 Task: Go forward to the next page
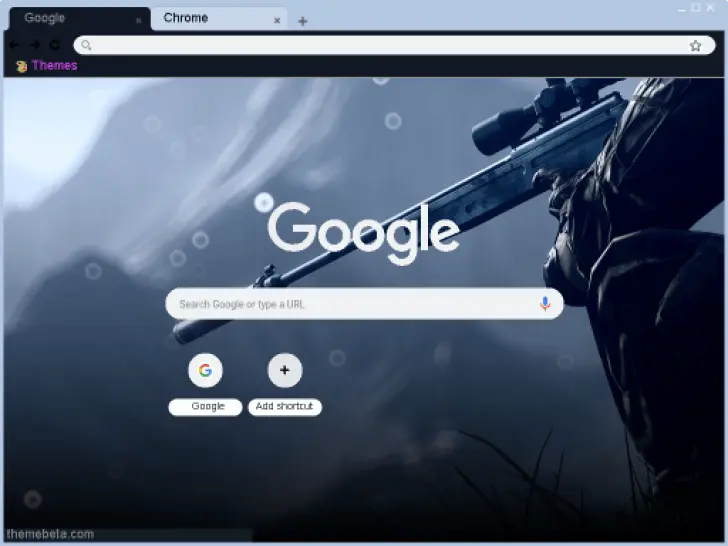click(x=34, y=45)
